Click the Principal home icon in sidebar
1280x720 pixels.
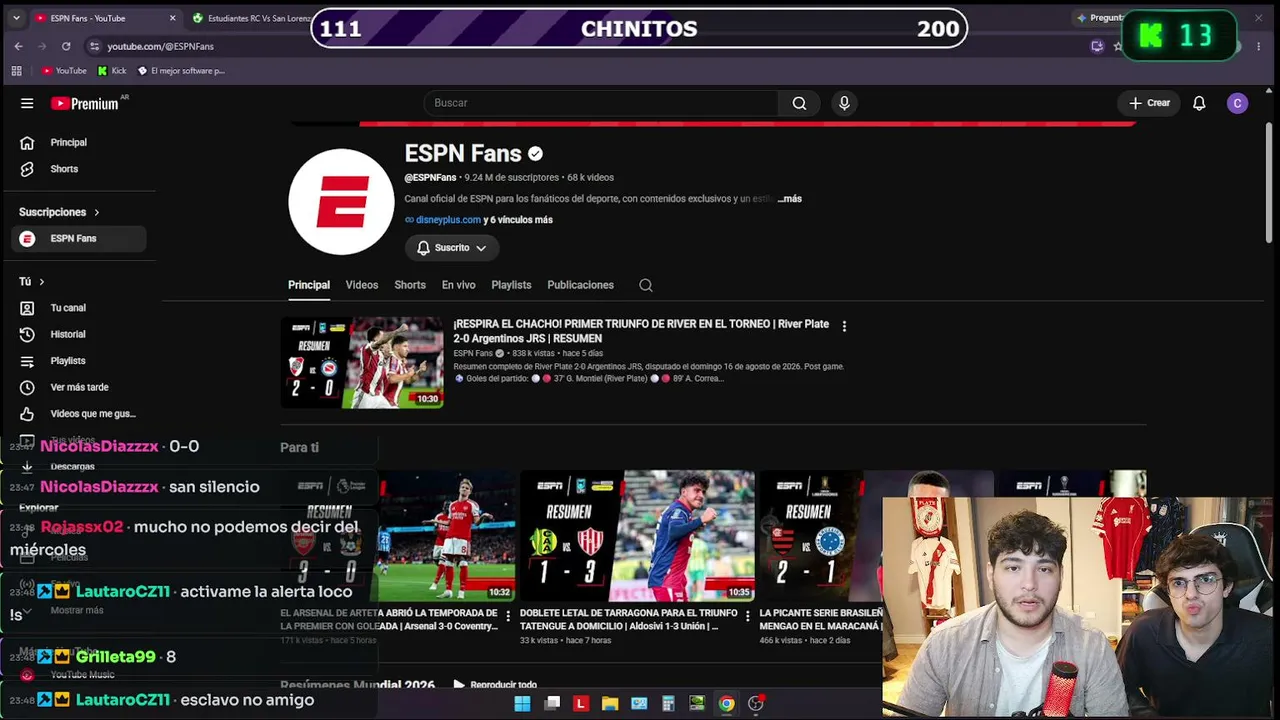pyautogui.click(x=27, y=143)
